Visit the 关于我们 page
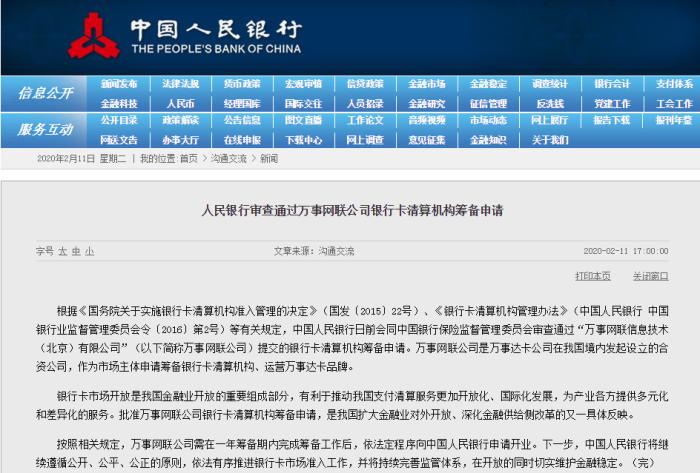This screenshot has width=700, height=473. pos(550,140)
